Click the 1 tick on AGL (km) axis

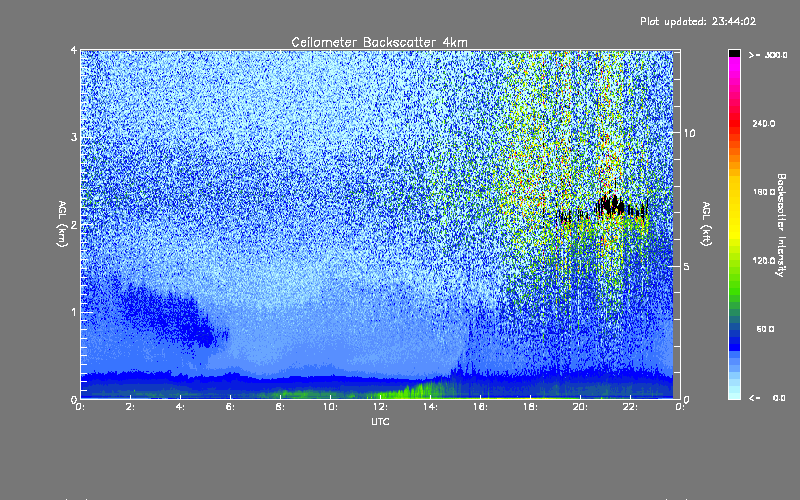tap(74, 312)
